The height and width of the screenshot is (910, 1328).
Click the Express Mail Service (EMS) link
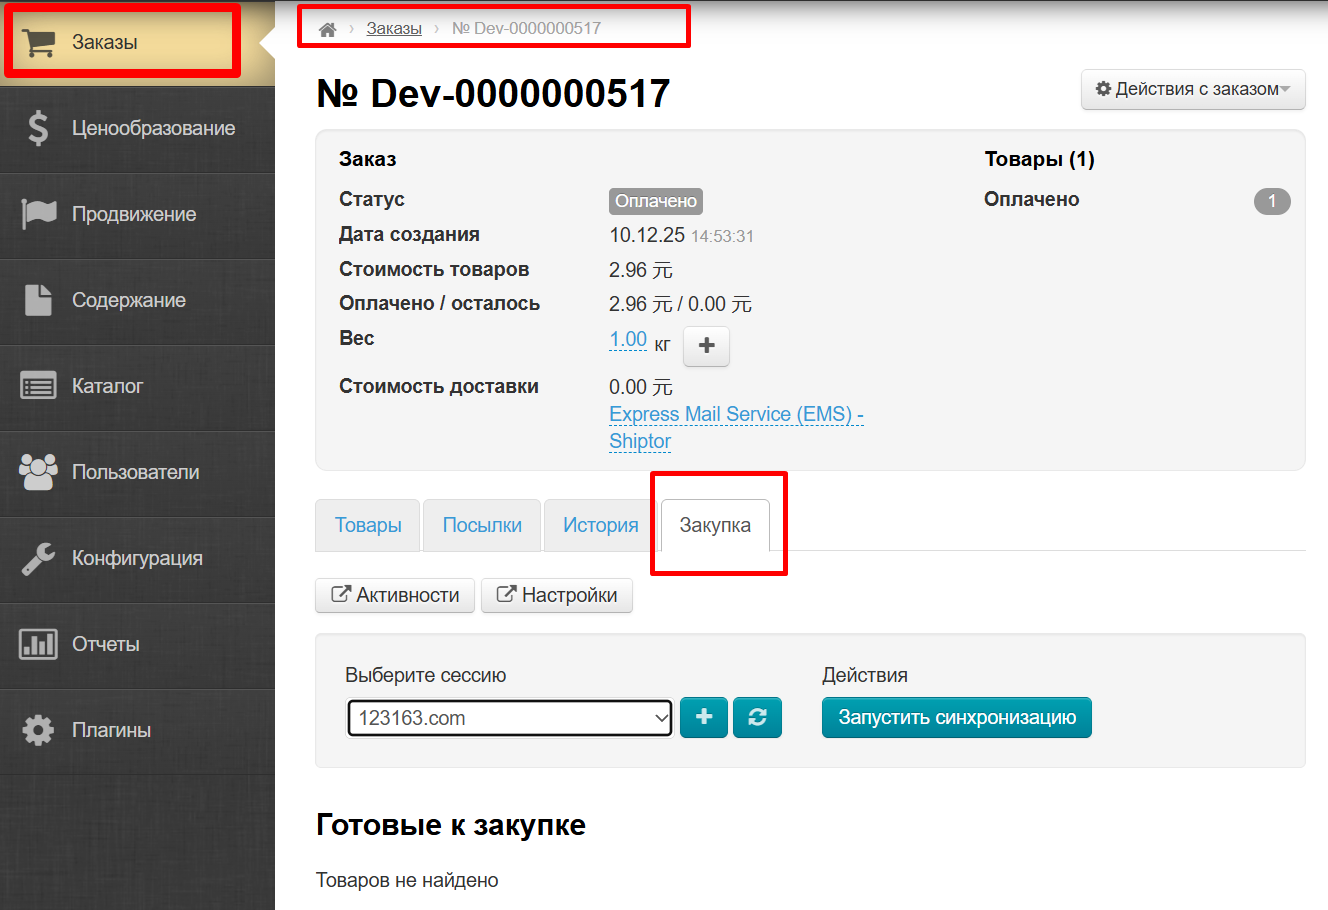click(x=735, y=414)
